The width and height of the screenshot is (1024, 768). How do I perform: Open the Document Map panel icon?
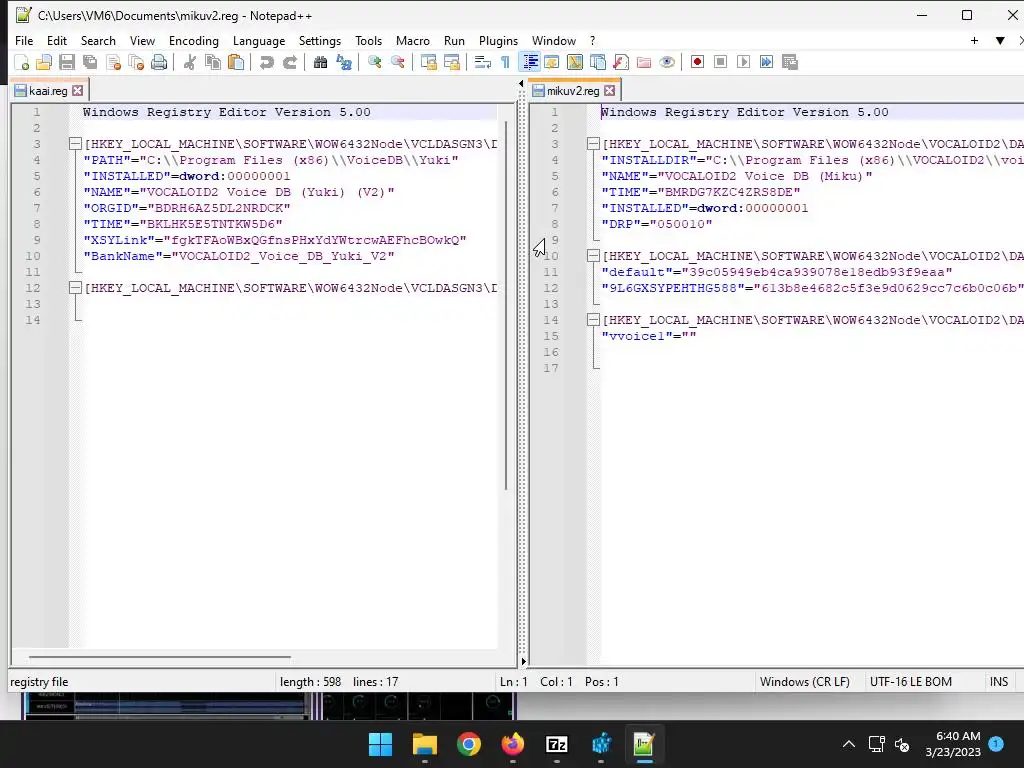pos(575,62)
